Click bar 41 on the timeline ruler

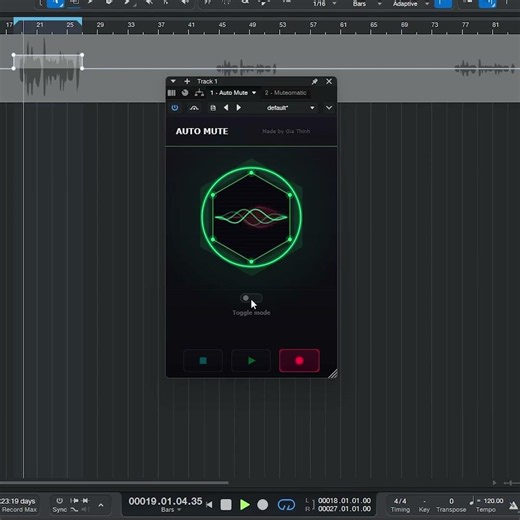point(191,25)
